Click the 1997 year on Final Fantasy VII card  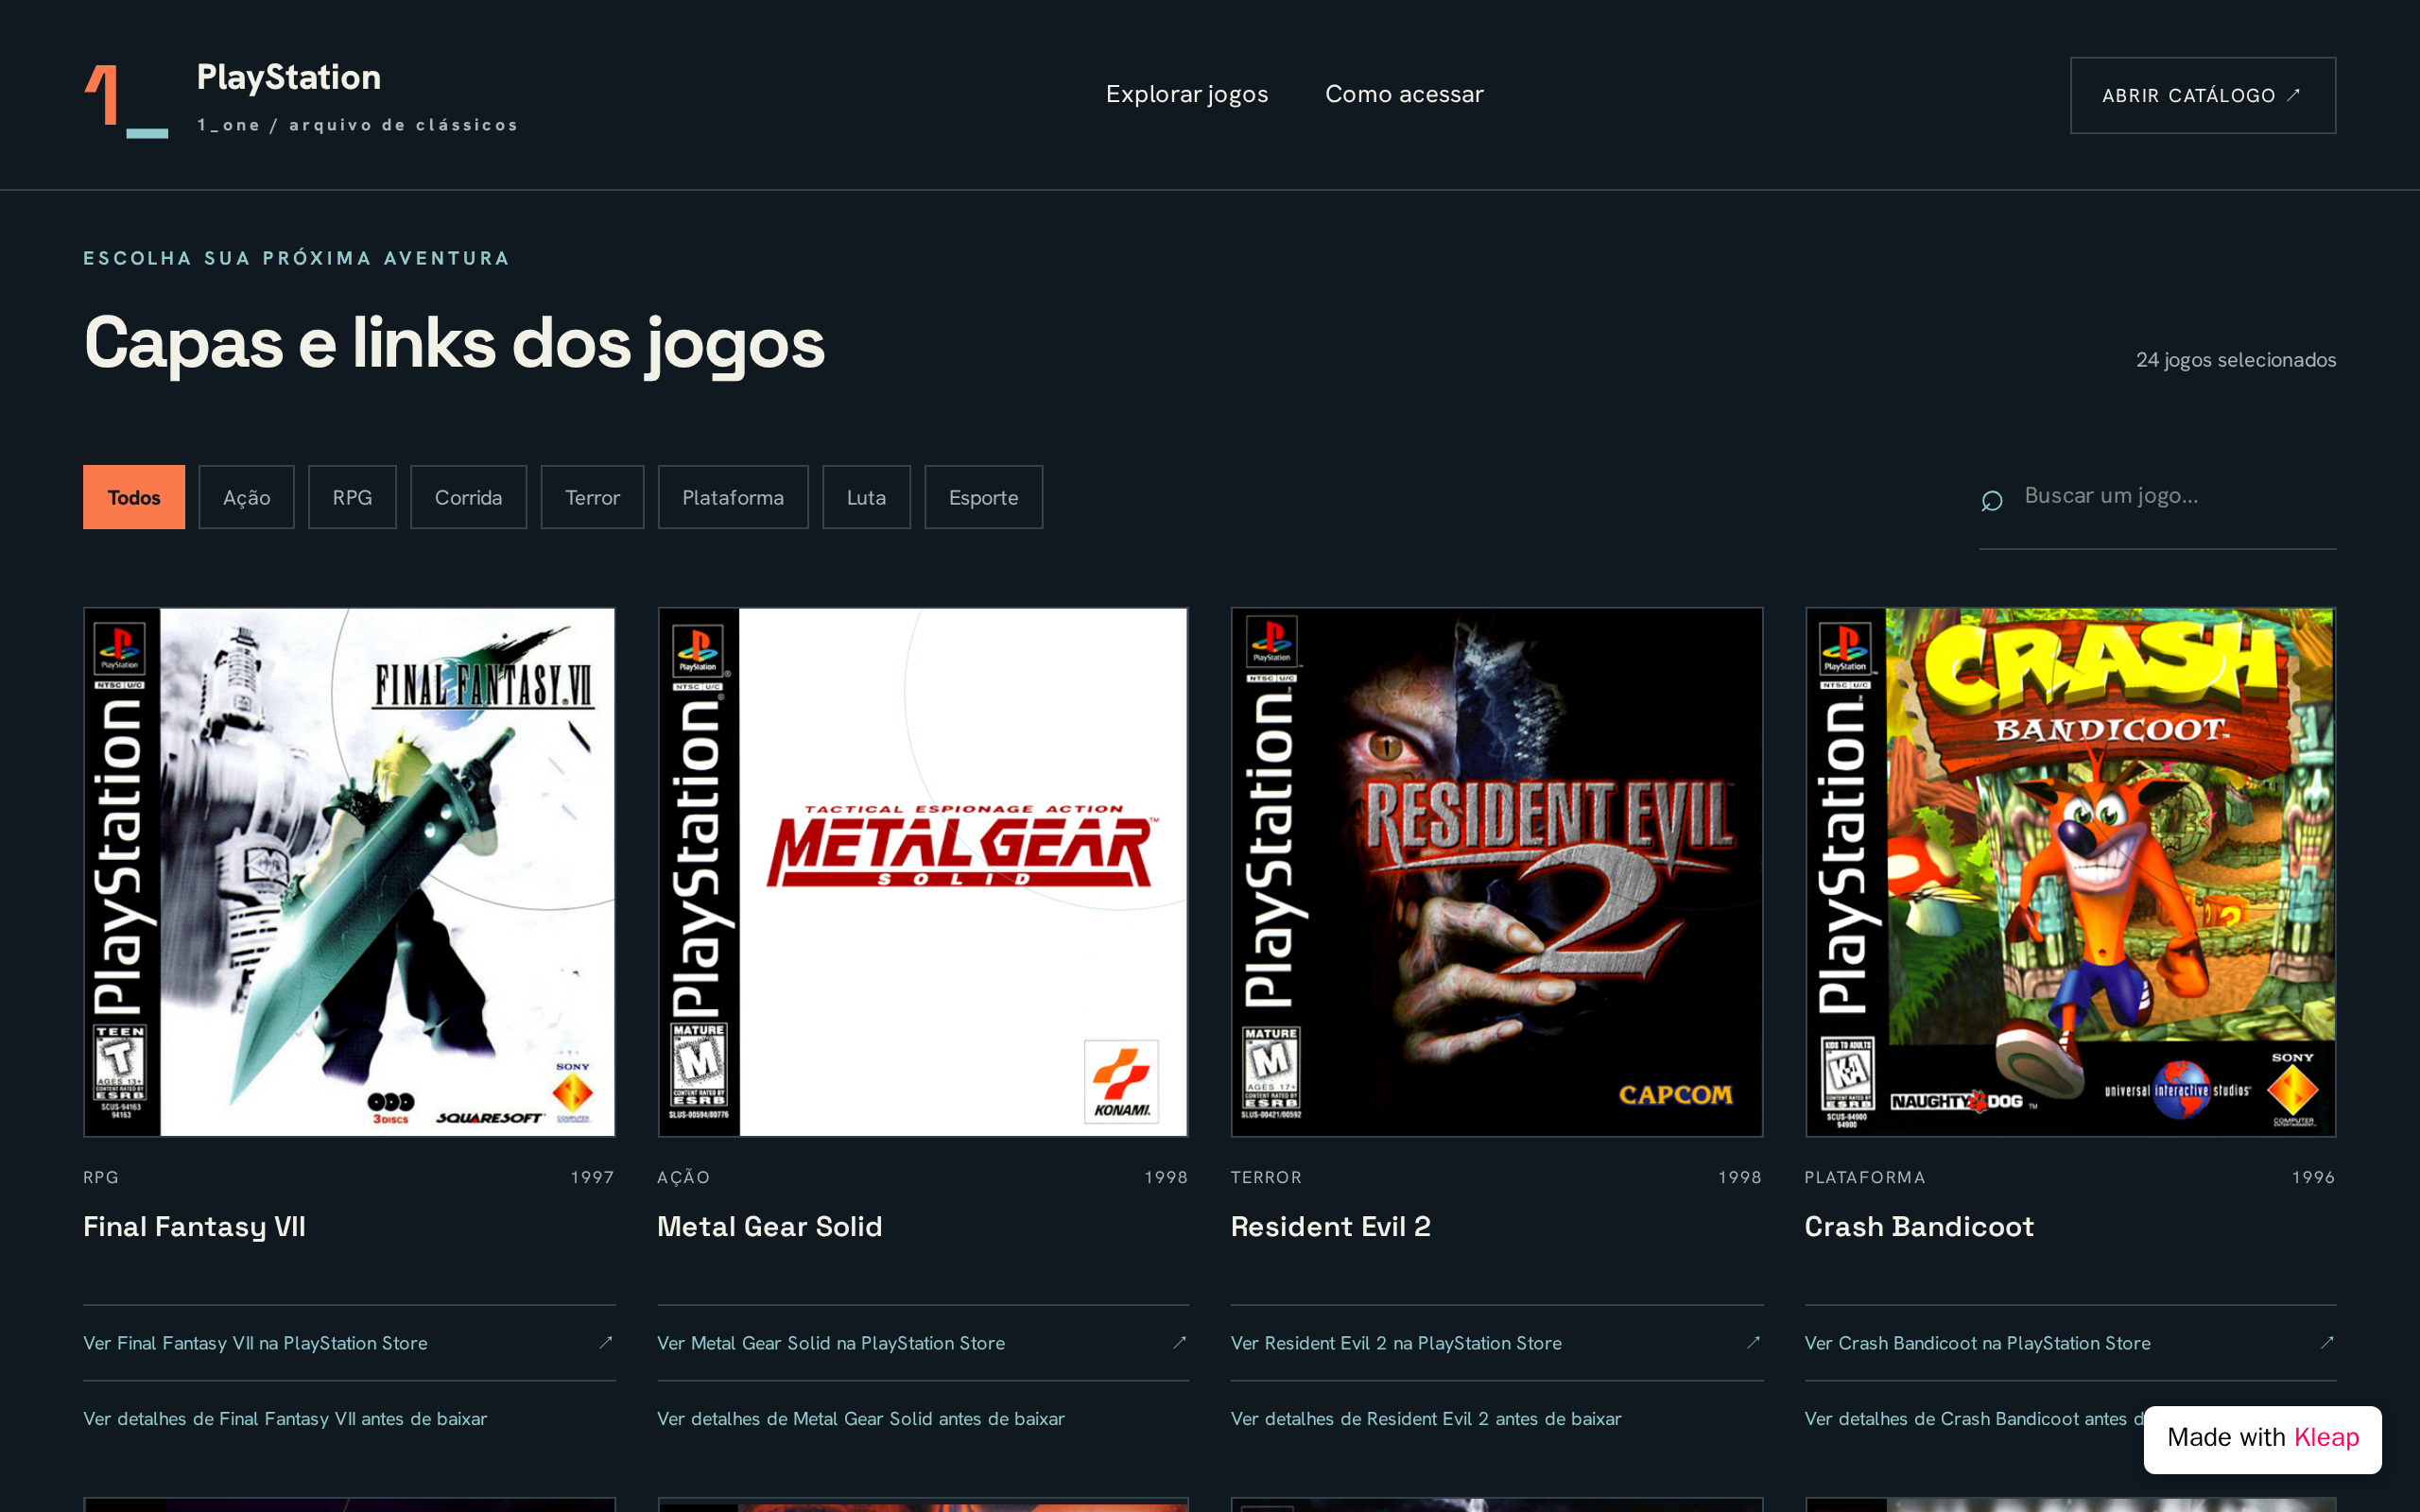[593, 1177]
